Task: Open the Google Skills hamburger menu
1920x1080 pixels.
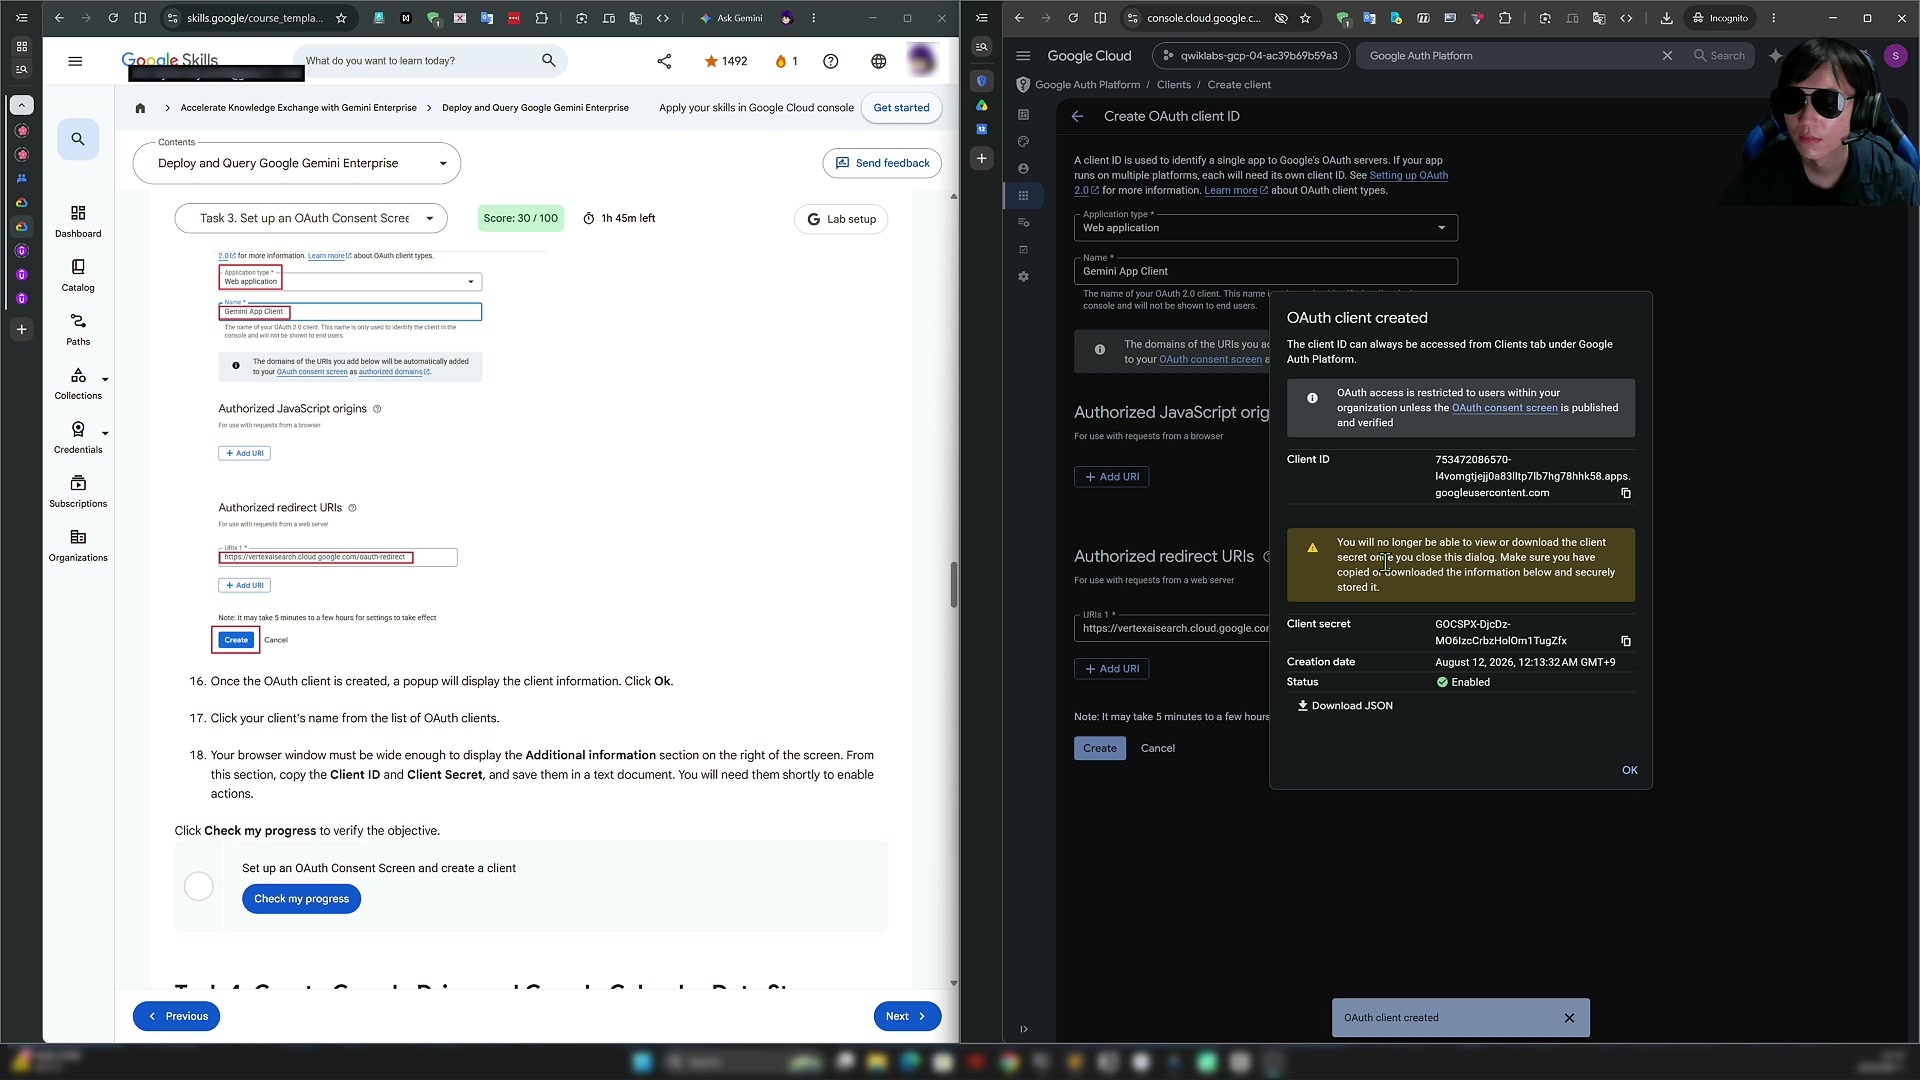Action: [x=75, y=61]
